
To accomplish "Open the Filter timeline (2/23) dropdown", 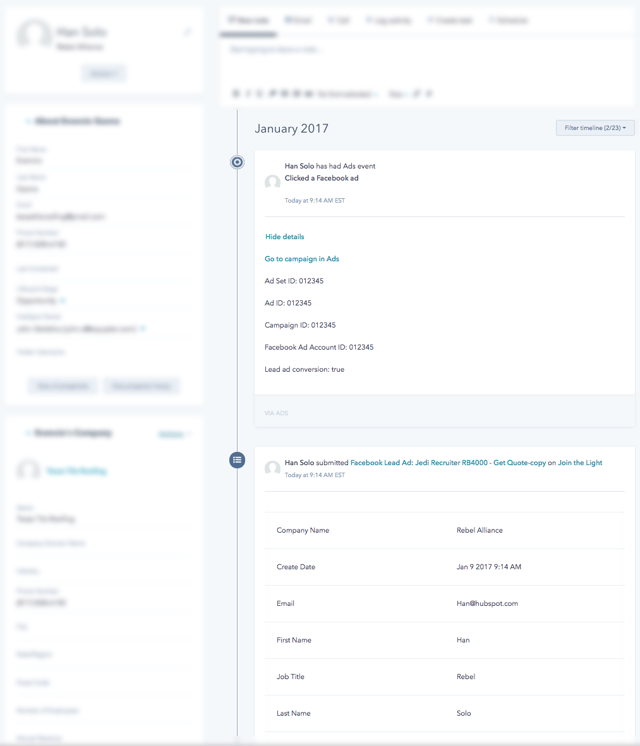I will point(595,128).
